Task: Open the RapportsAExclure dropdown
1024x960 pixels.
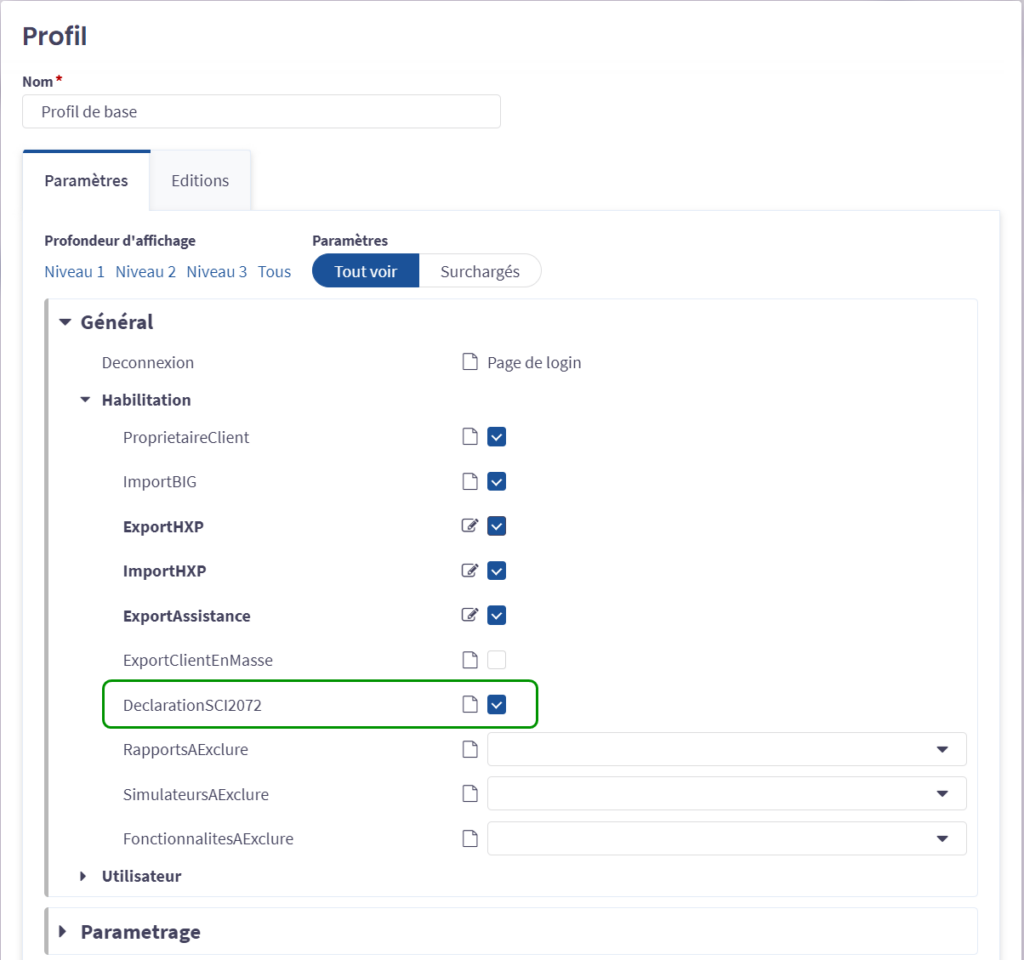Action: point(726,749)
